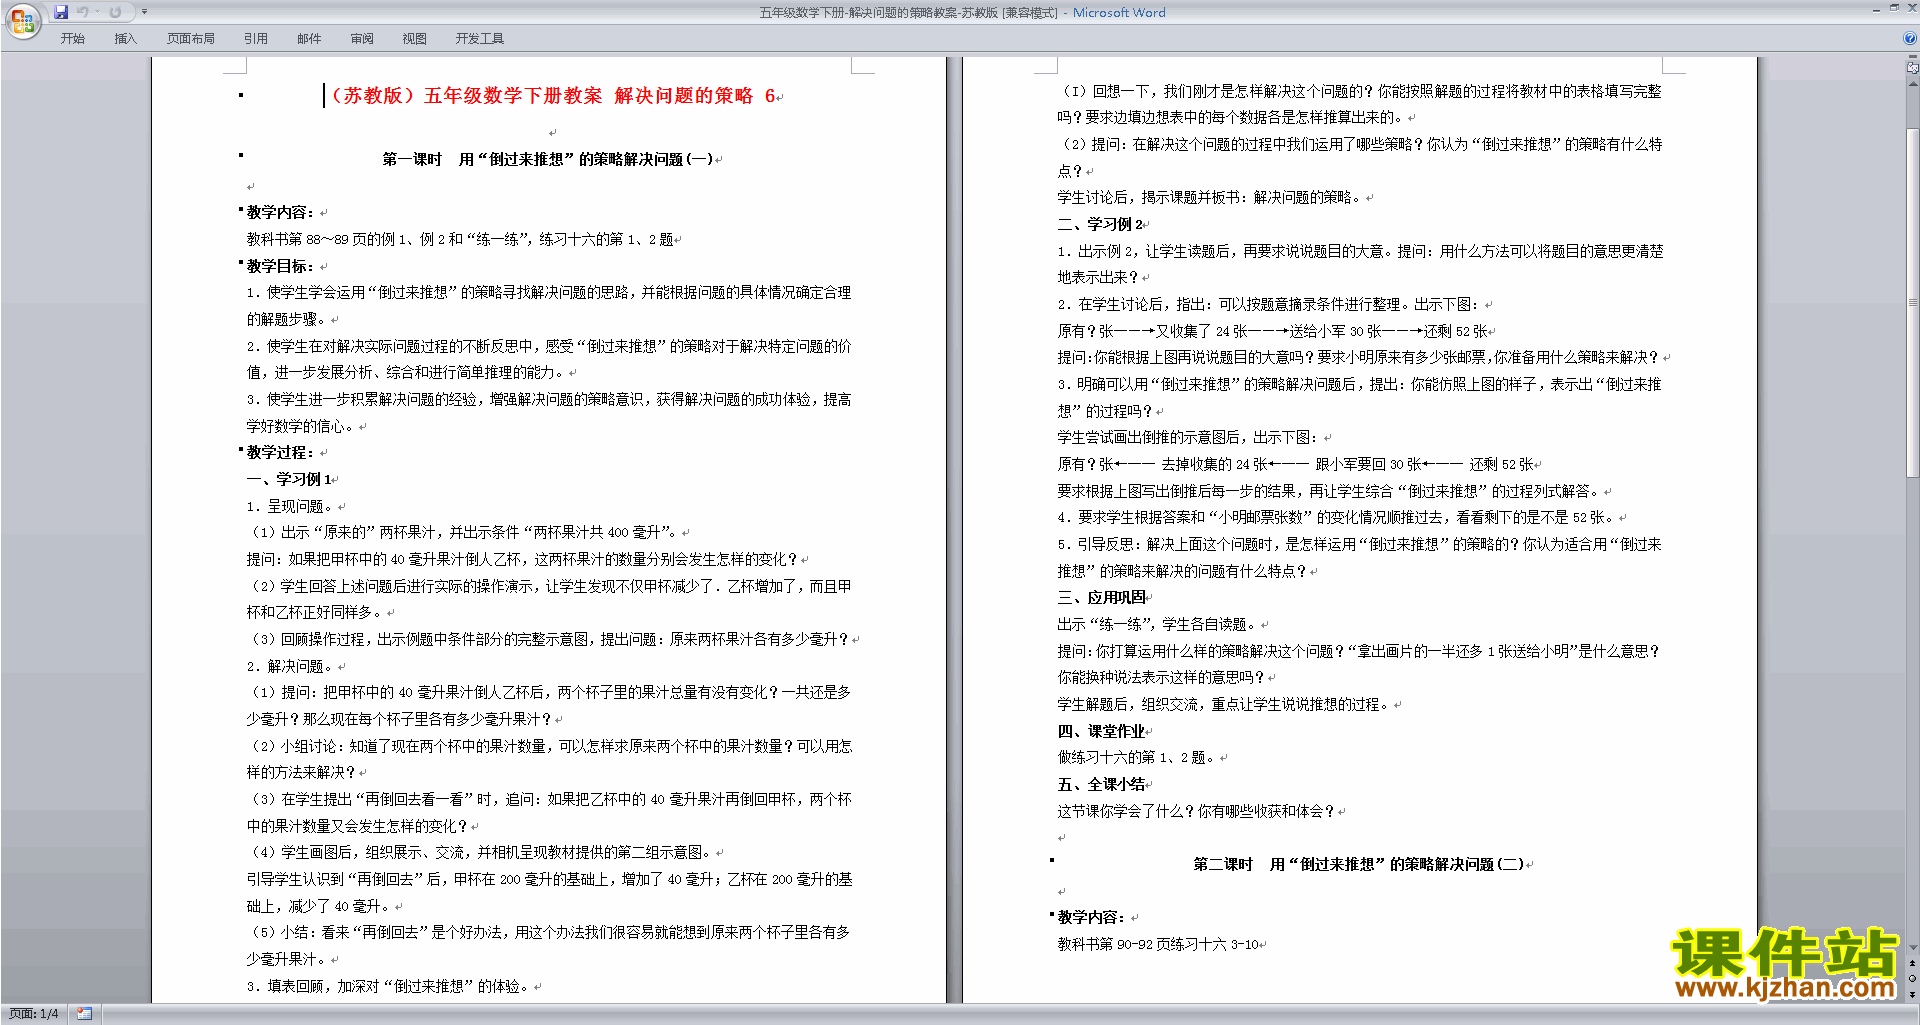Go to next page via double-down arrow
This screenshot has height=1025, width=1920.
tap(1912, 994)
